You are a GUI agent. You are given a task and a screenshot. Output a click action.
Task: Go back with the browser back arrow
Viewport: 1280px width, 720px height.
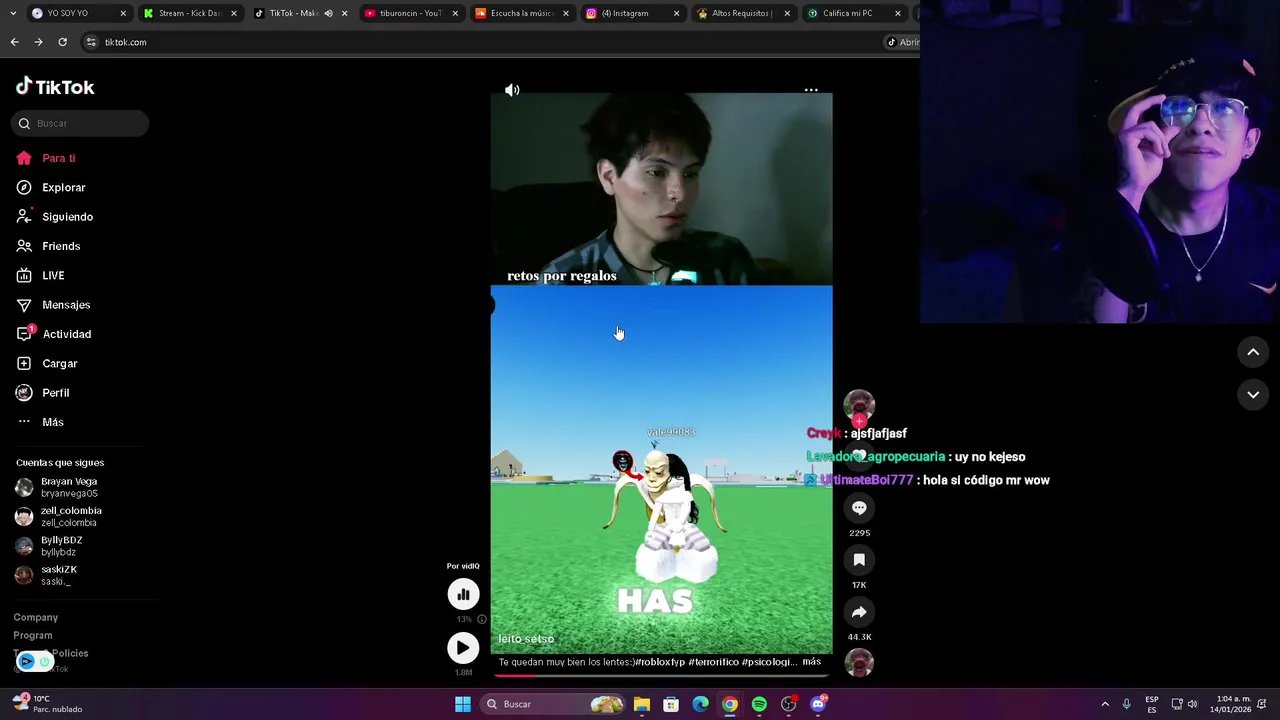pos(14,42)
